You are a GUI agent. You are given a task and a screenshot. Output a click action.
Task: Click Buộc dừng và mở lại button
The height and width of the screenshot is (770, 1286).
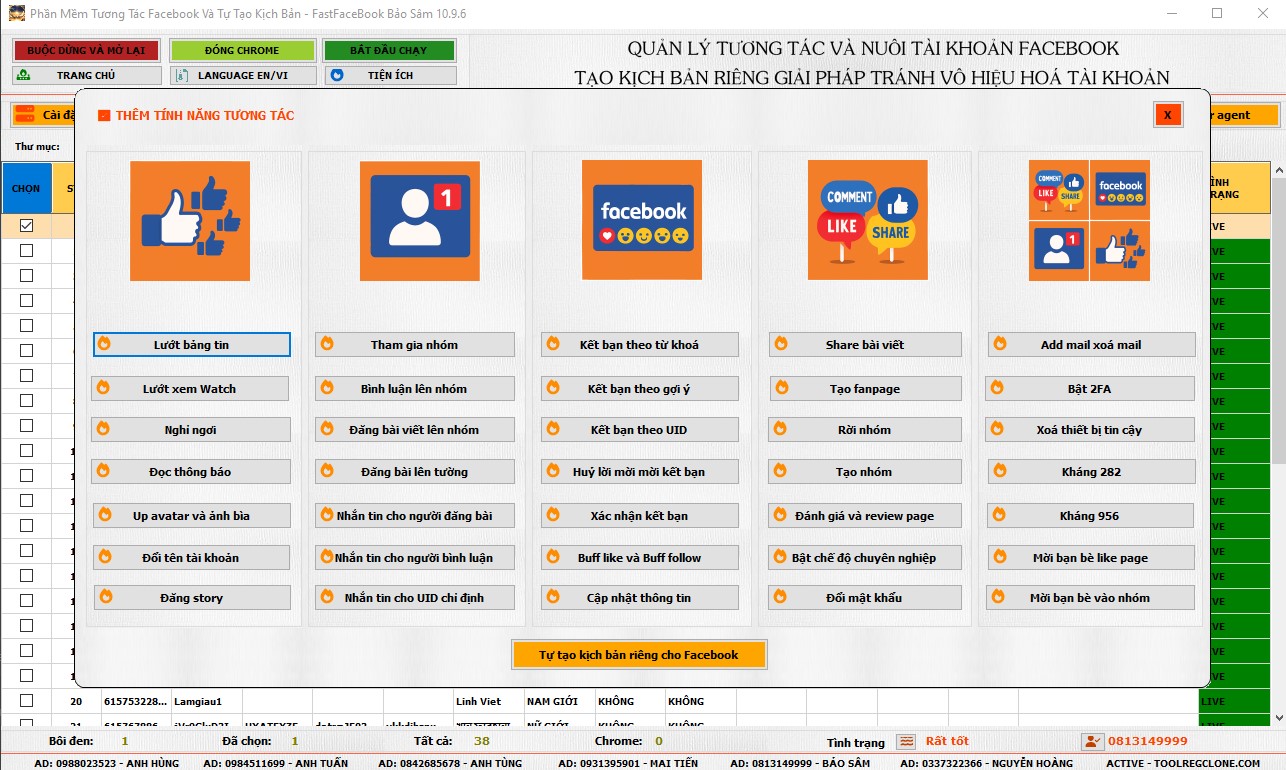(x=87, y=50)
